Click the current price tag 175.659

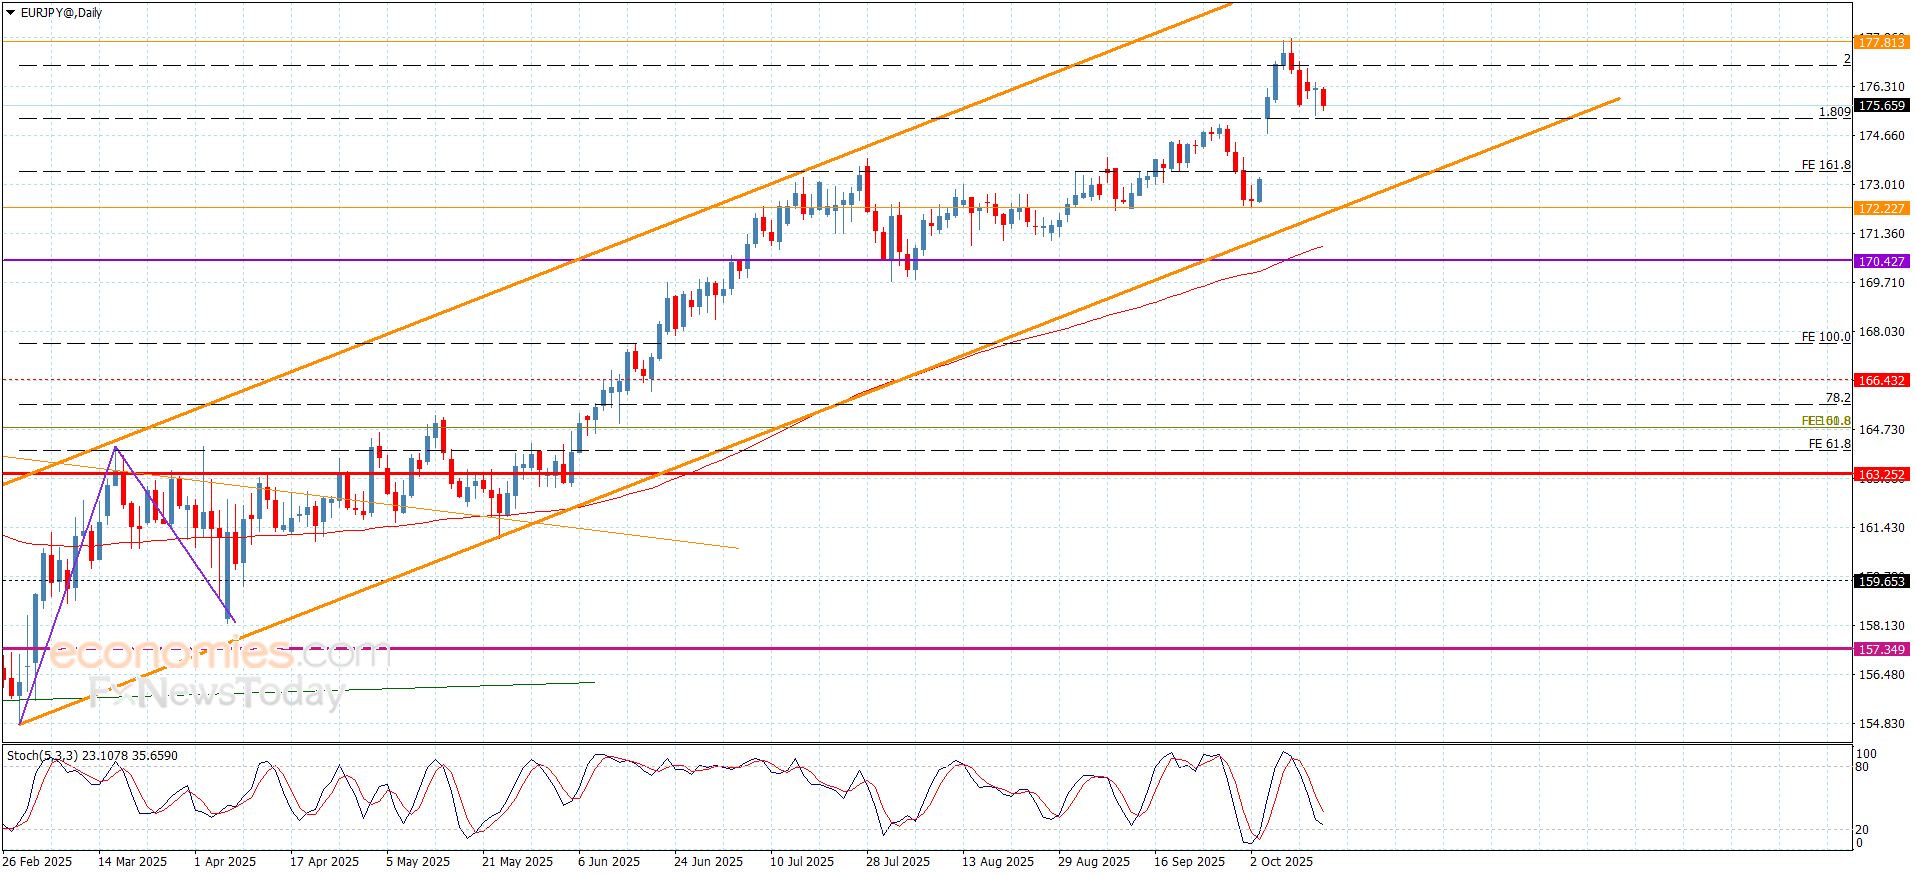[x=1881, y=105]
